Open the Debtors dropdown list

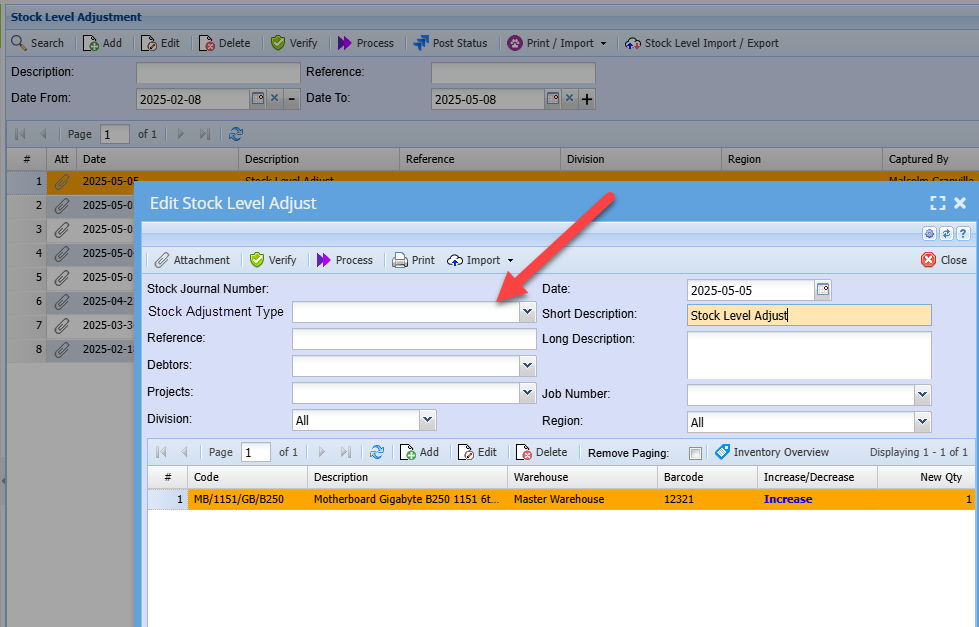tap(527, 366)
